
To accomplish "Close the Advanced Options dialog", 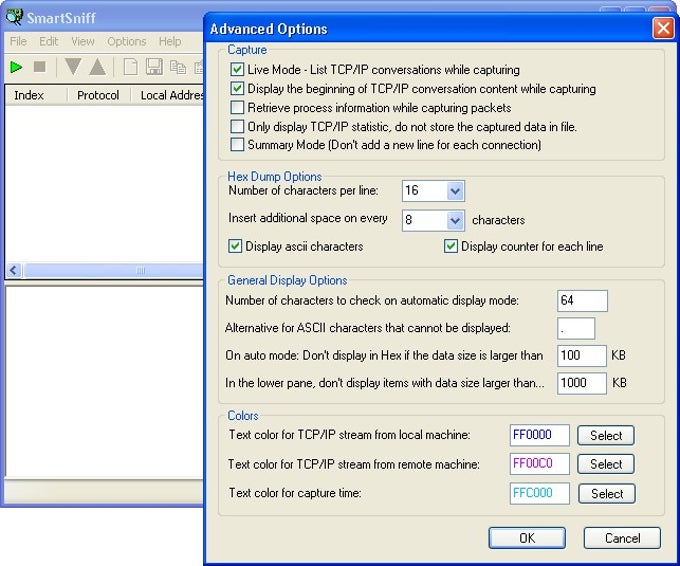I will click(x=664, y=28).
